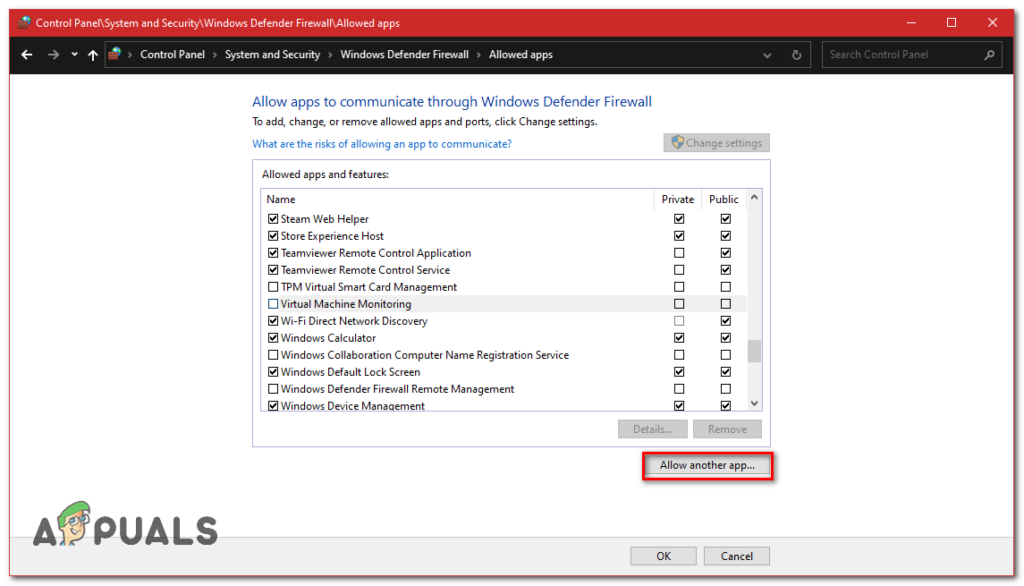
Task: Click the UAC shield on Change settings
Action: (x=678, y=142)
